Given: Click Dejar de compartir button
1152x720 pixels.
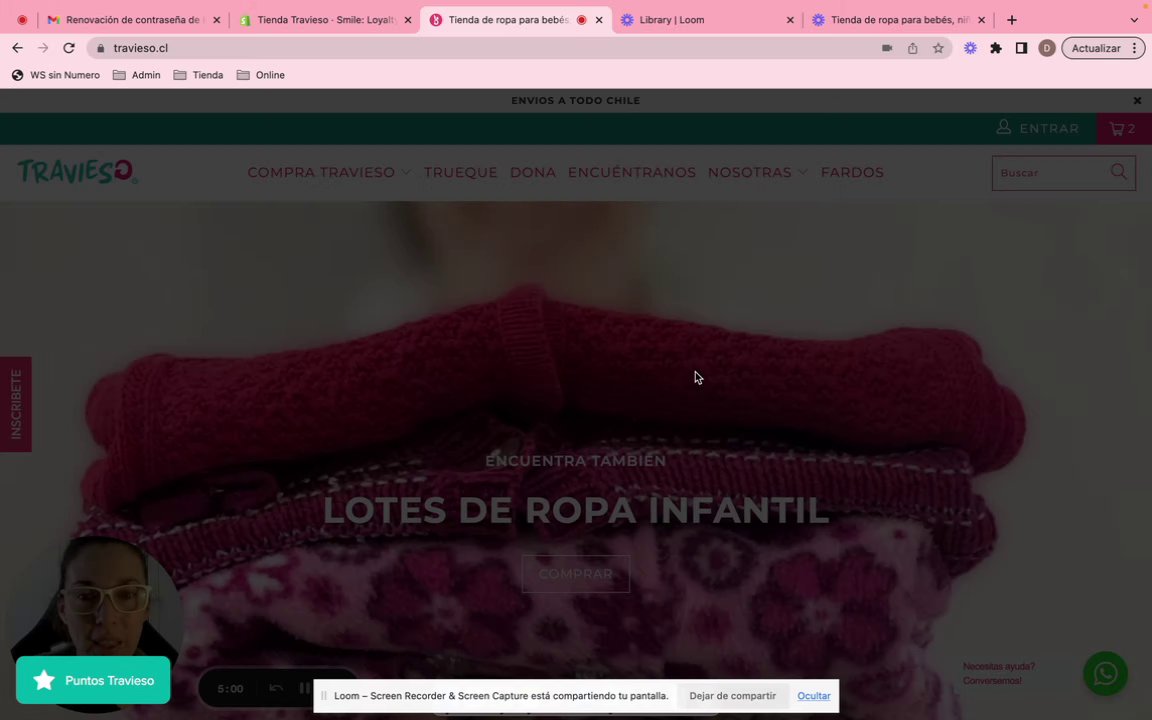Looking at the screenshot, I should (732, 696).
